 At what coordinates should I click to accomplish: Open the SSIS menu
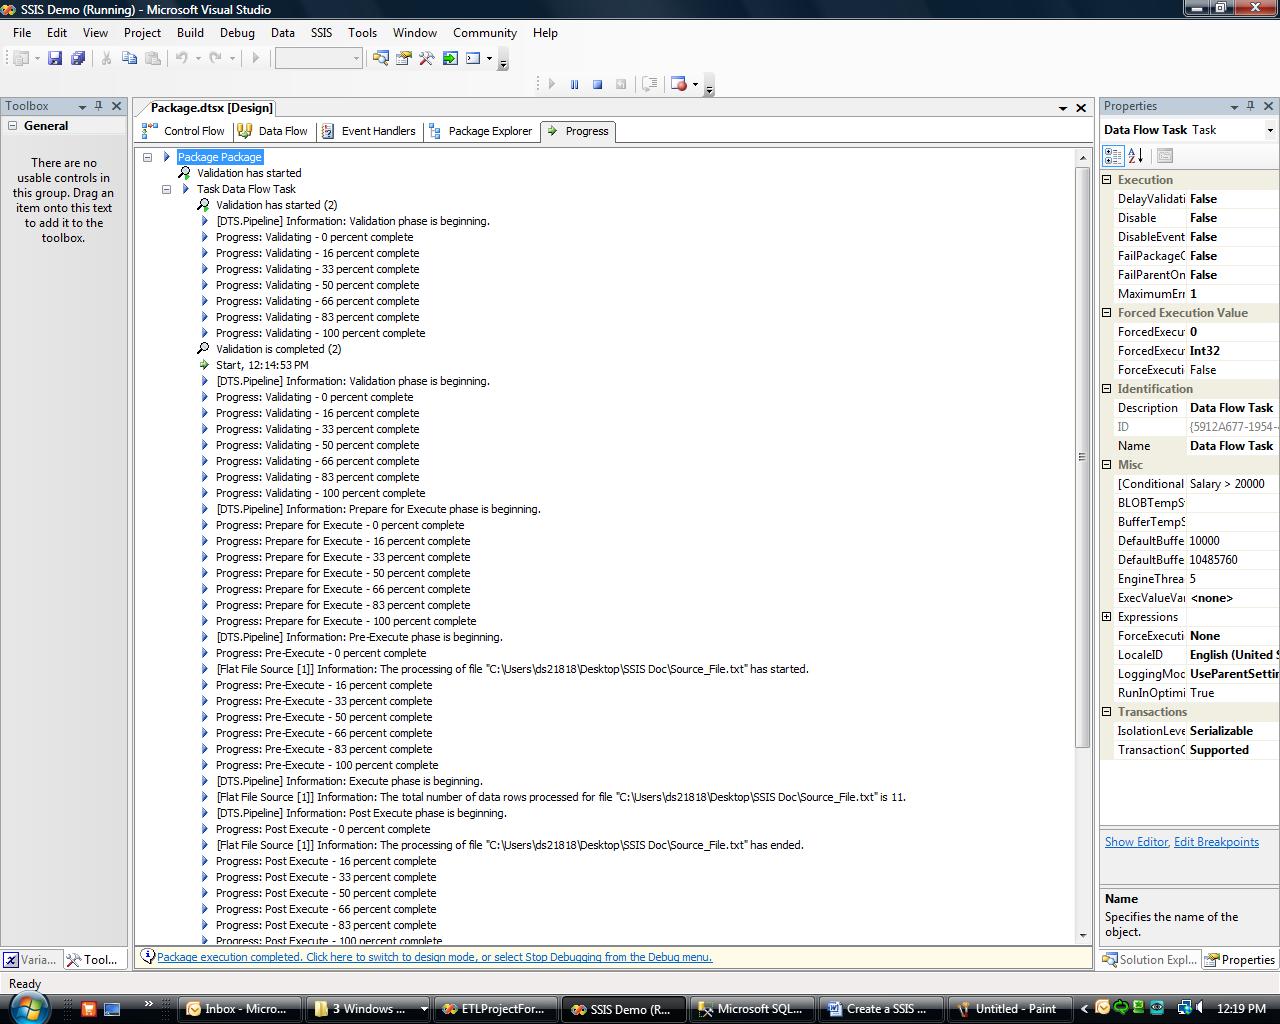[x=321, y=33]
